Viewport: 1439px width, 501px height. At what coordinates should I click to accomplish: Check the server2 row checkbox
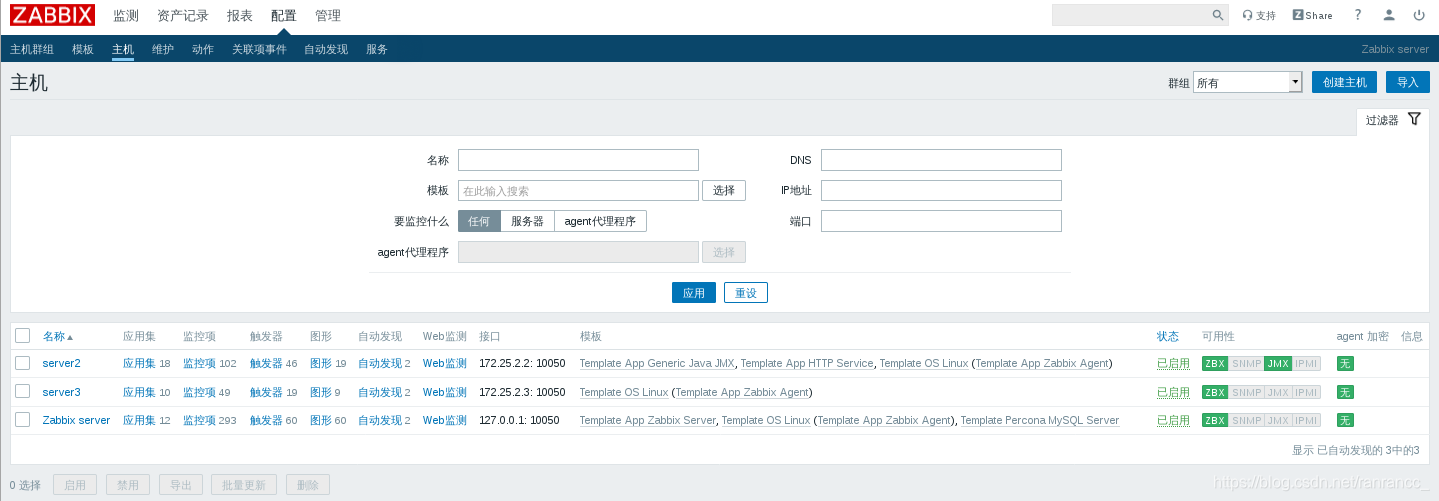click(x=23, y=363)
